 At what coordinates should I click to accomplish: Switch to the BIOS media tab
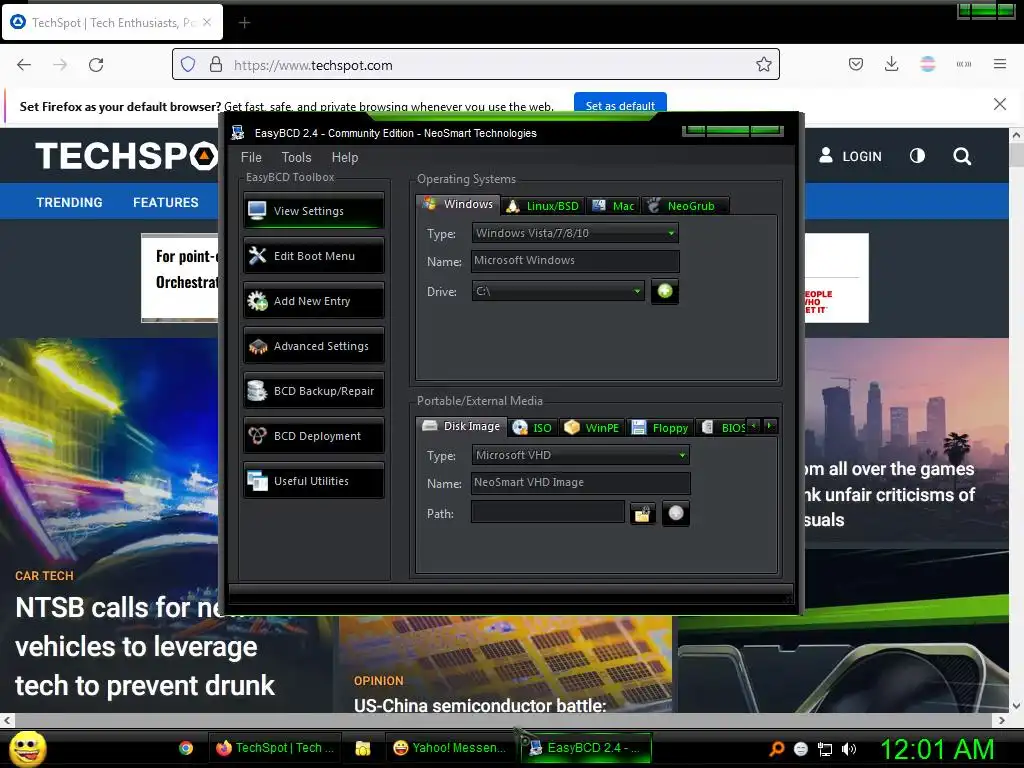[723, 428]
